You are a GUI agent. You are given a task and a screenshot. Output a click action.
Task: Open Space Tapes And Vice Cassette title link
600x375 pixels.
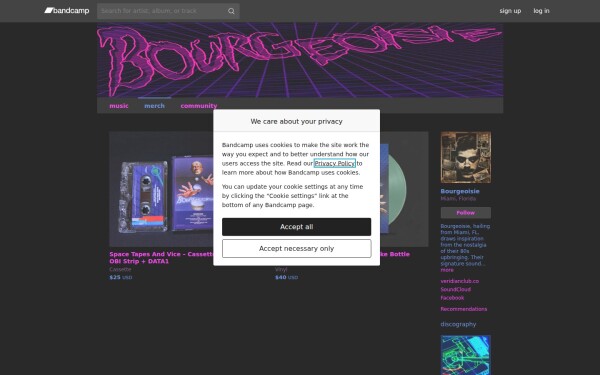[x=161, y=258]
